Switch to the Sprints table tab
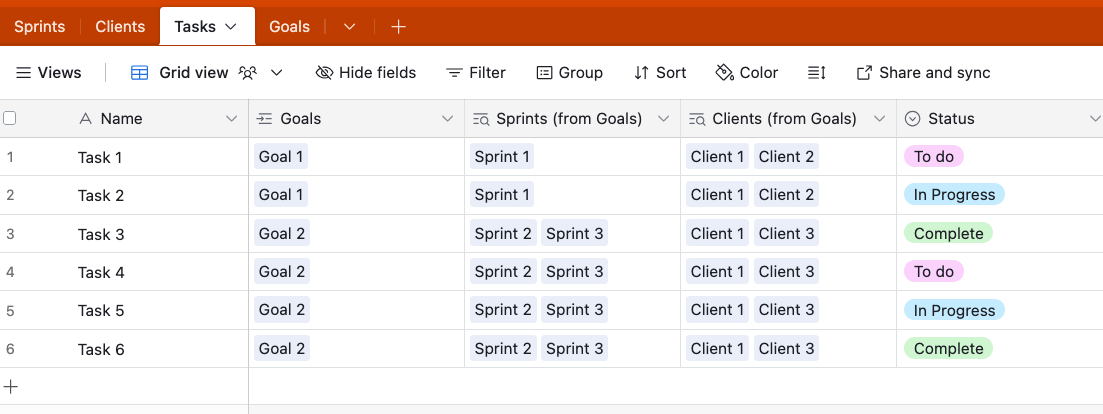The height and width of the screenshot is (414, 1103). coord(39,27)
